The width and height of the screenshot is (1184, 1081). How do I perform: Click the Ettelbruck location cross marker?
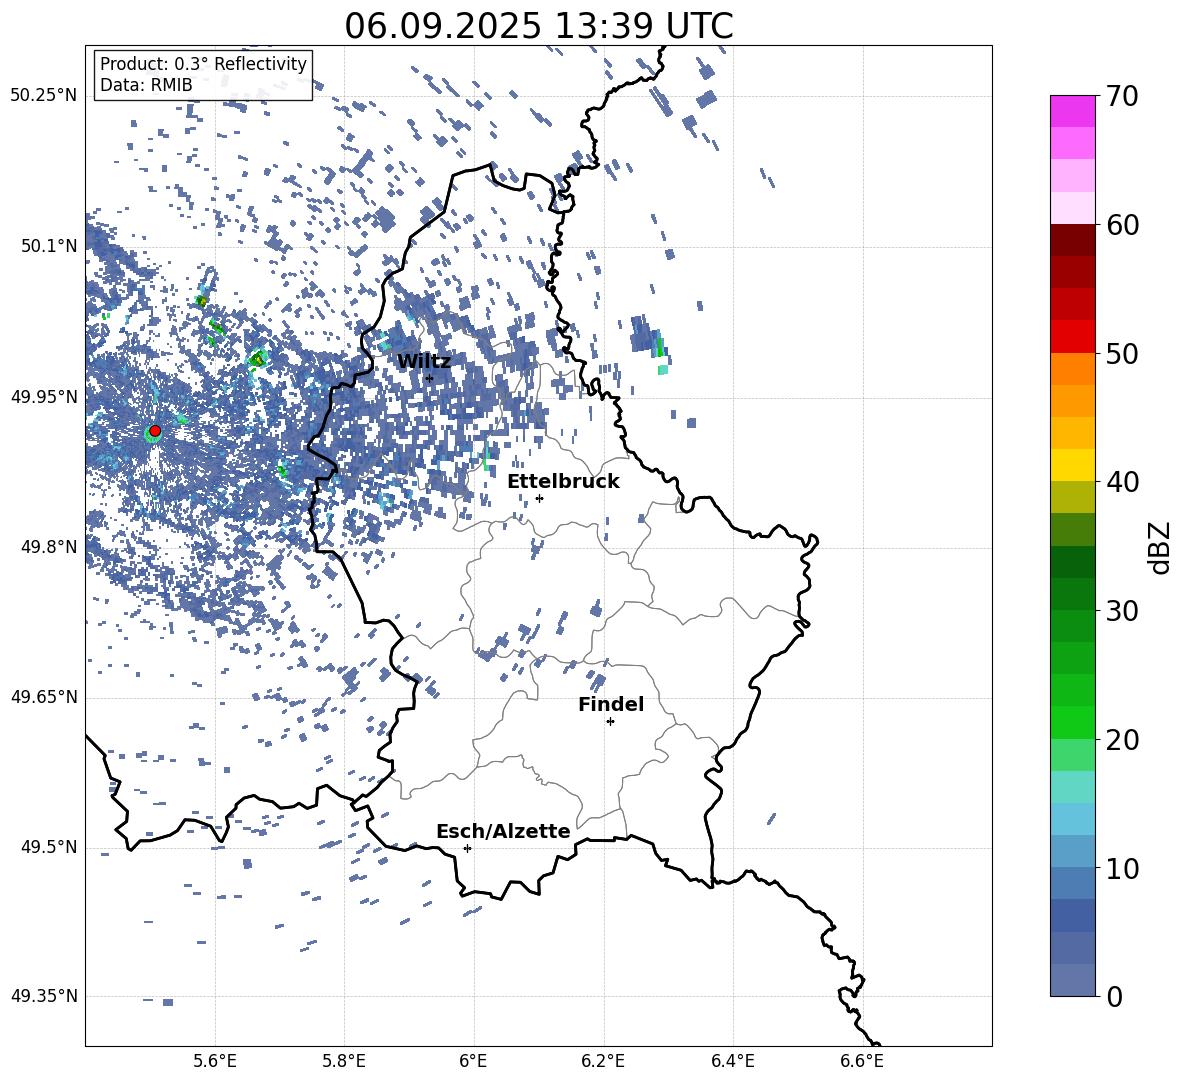[x=539, y=498]
